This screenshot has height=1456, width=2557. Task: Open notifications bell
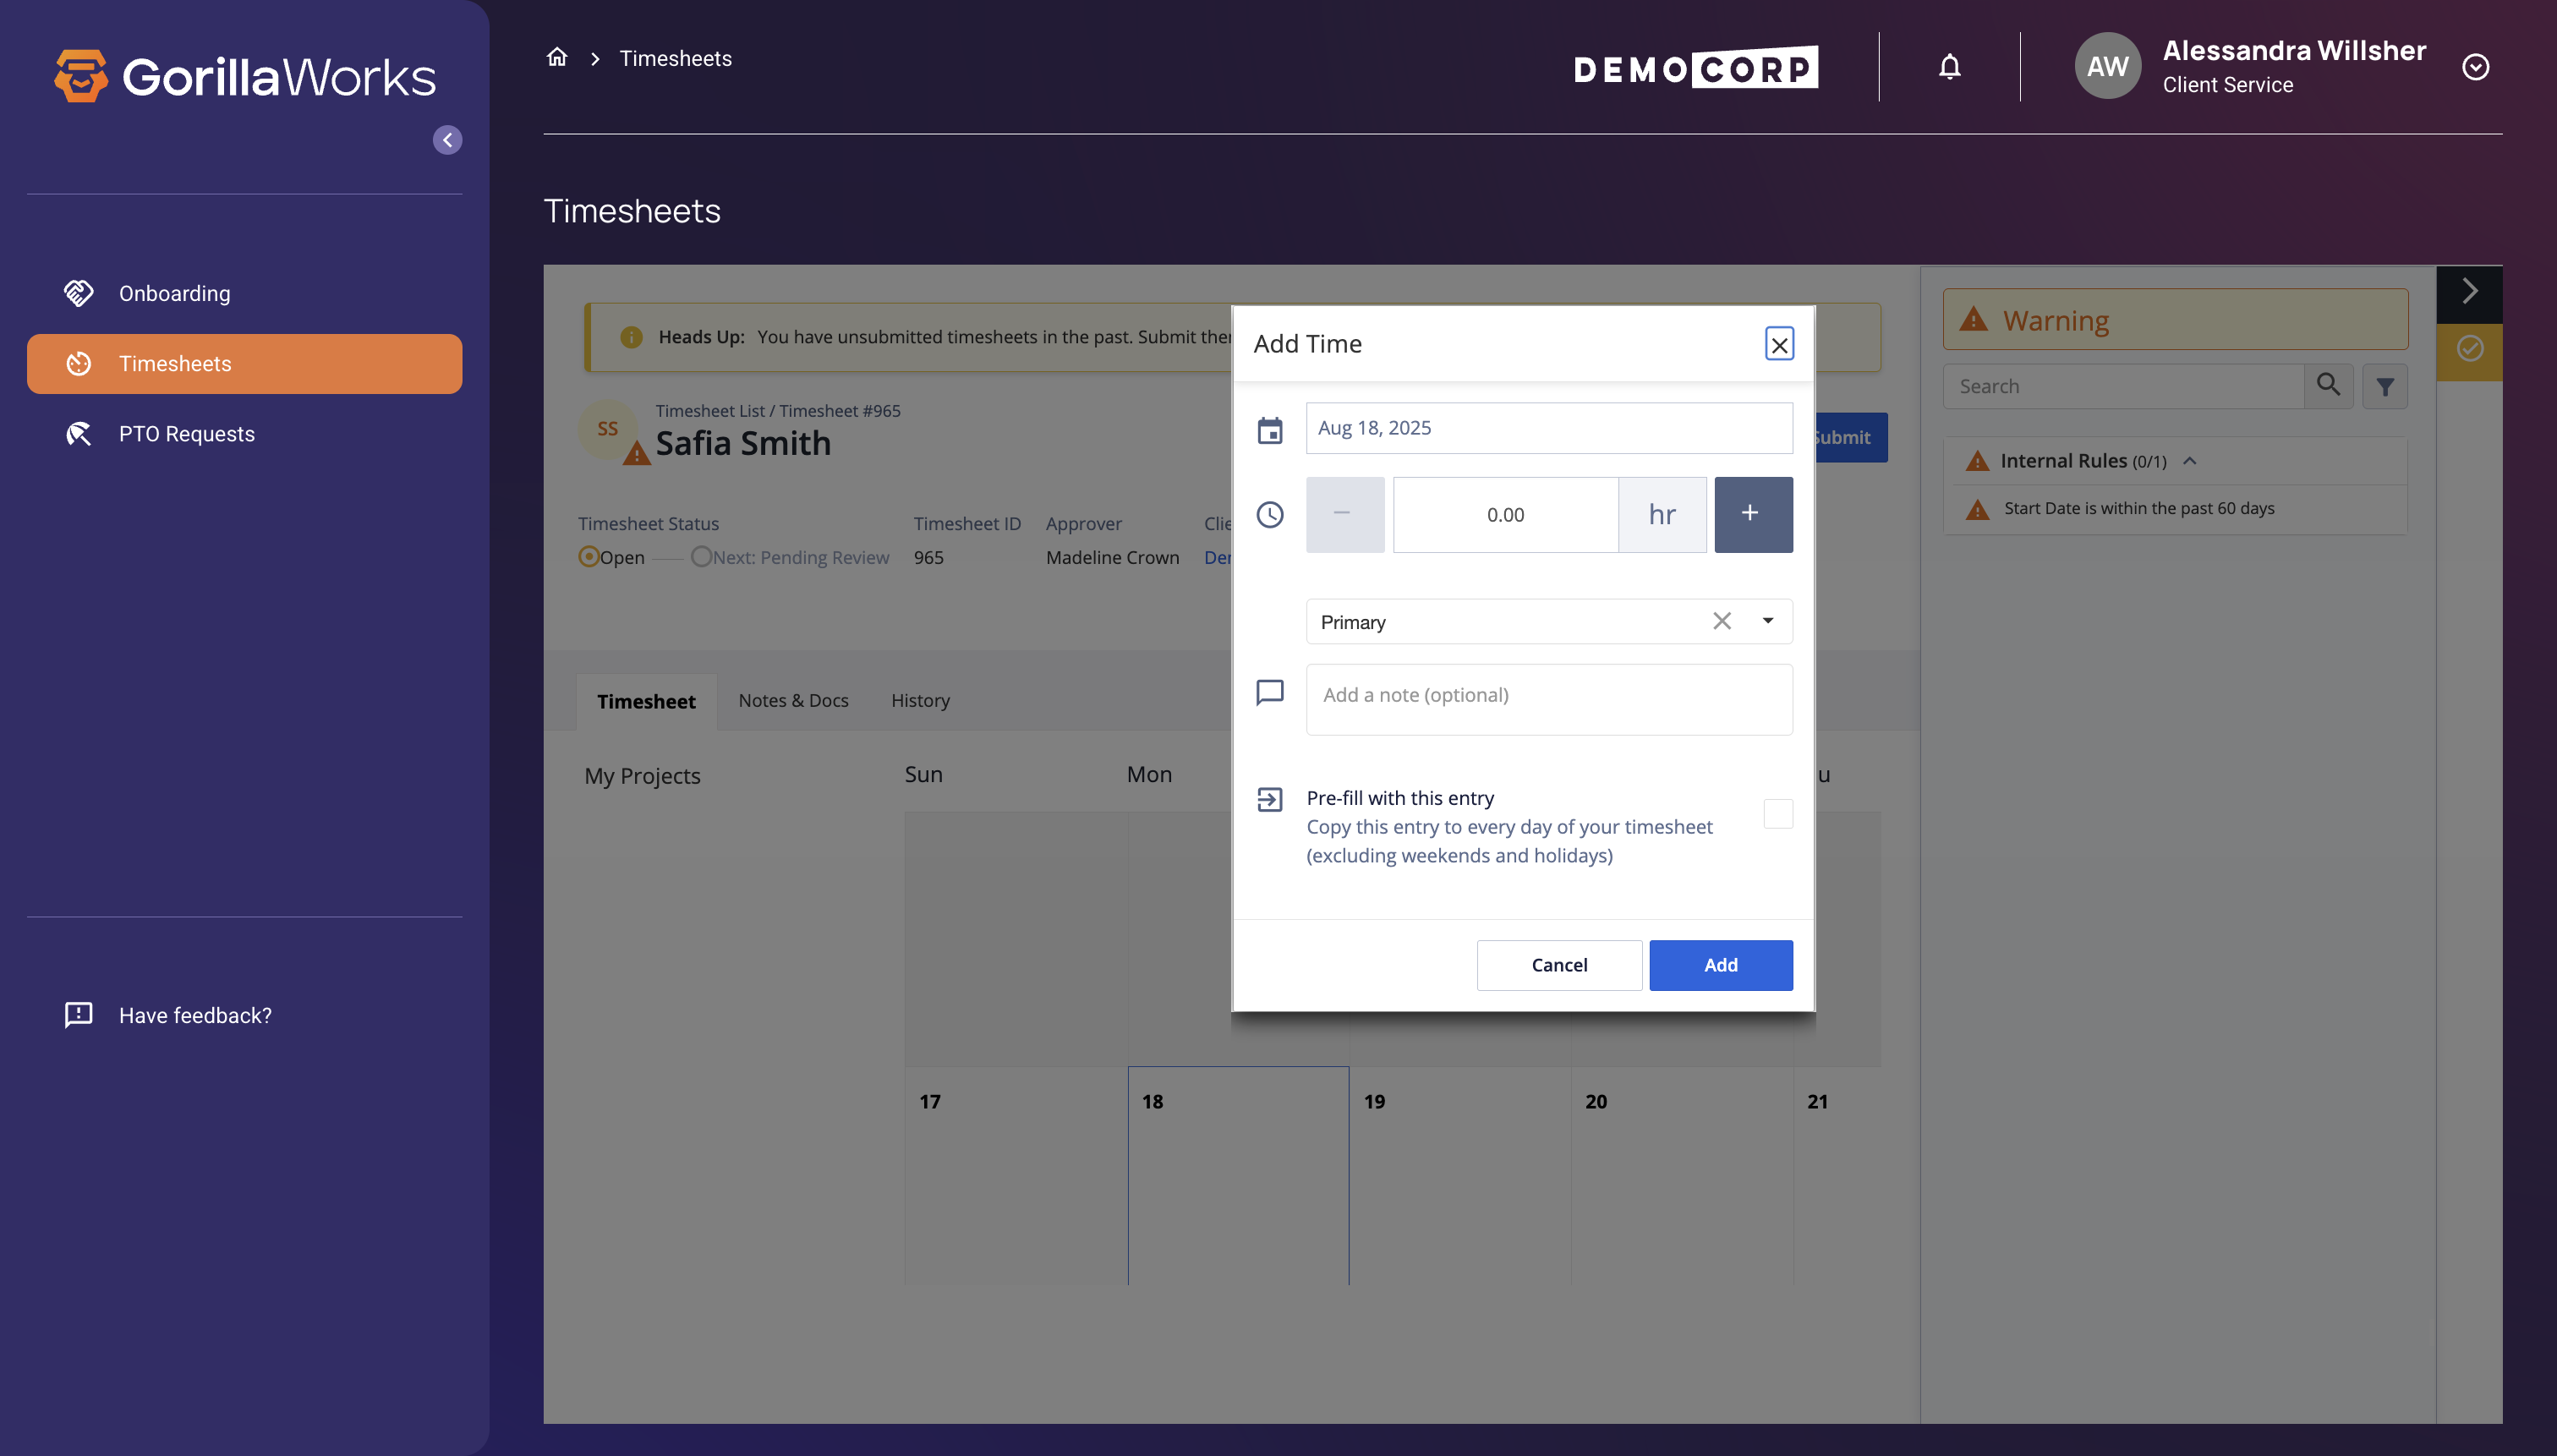coord(1949,67)
